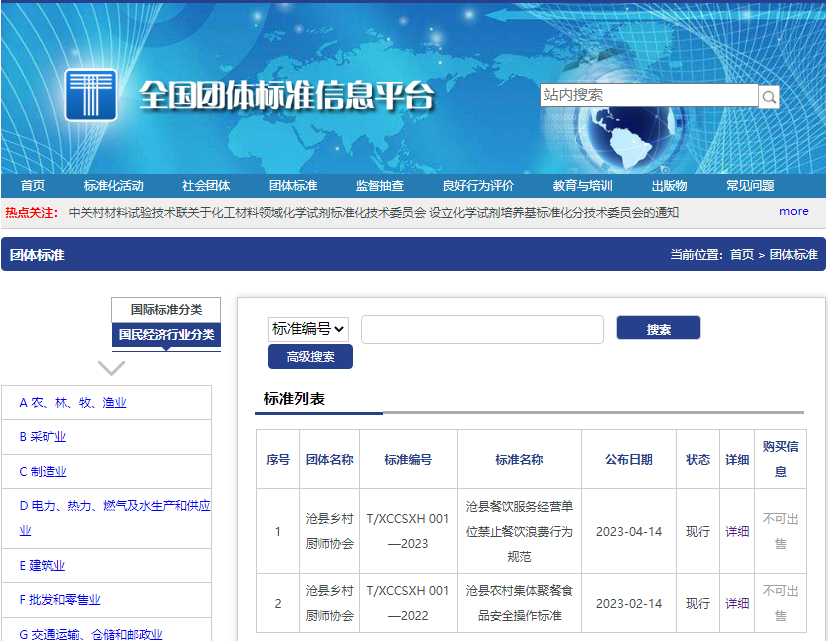Click standard name 沧县餐饮服务经营单位禁止餐饮浪费行为规范
The image size is (828, 641).
[519, 532]
